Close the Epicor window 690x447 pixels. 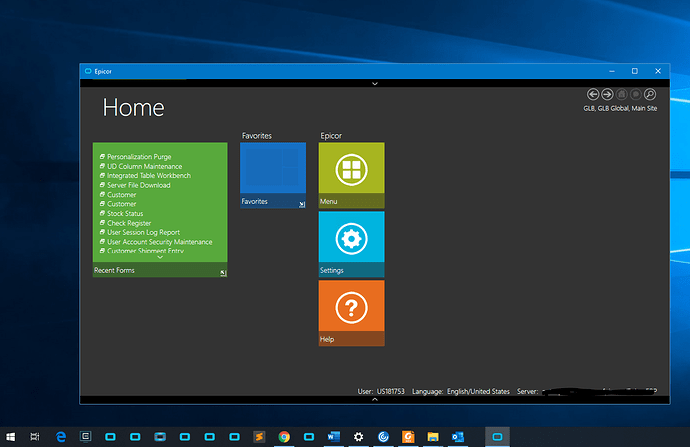point(658,71)
